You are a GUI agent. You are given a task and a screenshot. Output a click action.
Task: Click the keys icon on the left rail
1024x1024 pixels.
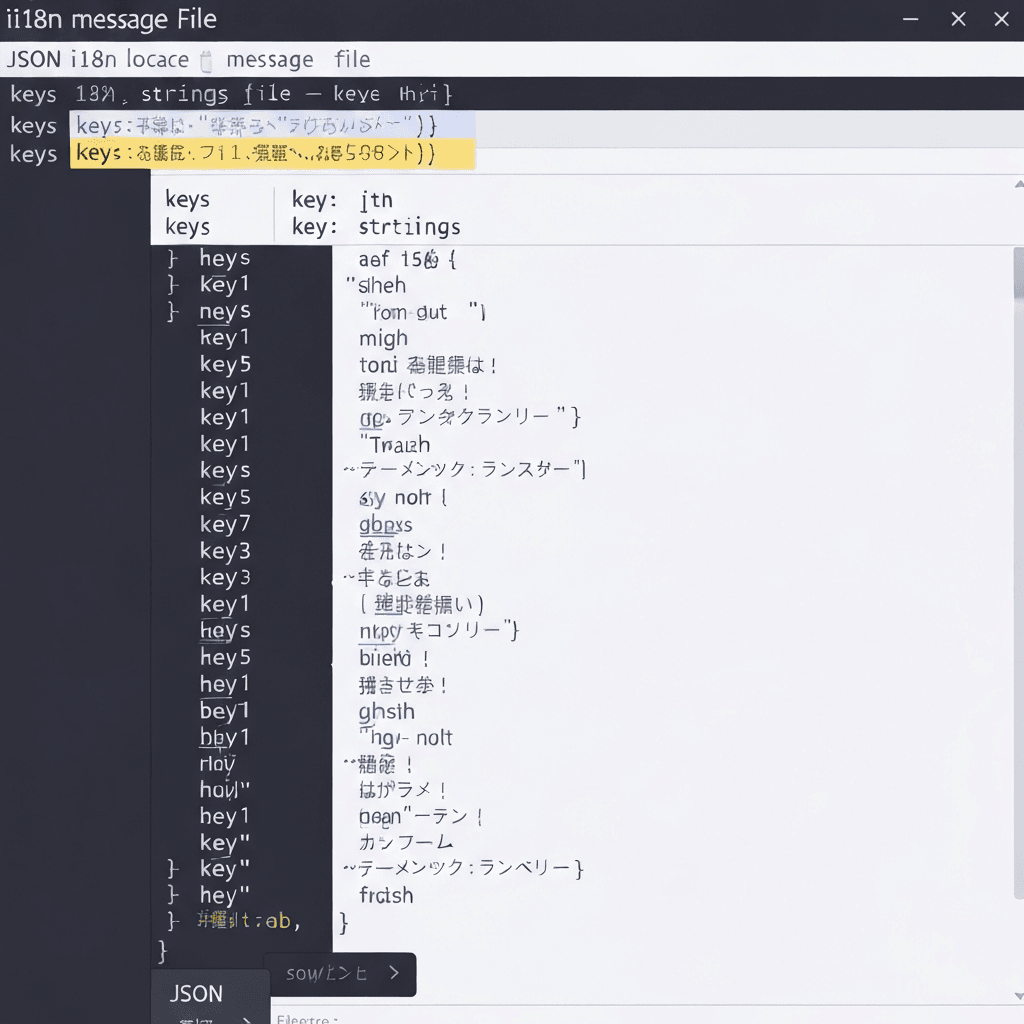click(x=33, y=94)
